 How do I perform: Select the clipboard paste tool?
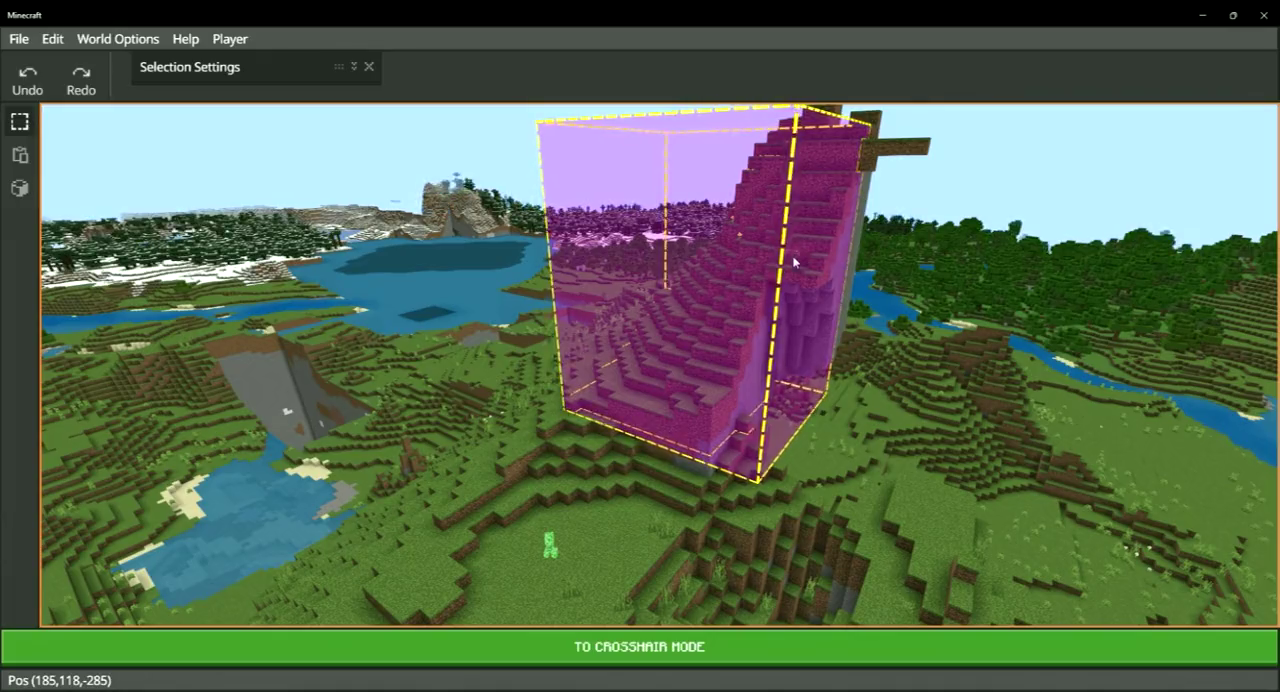click(20, 155)
